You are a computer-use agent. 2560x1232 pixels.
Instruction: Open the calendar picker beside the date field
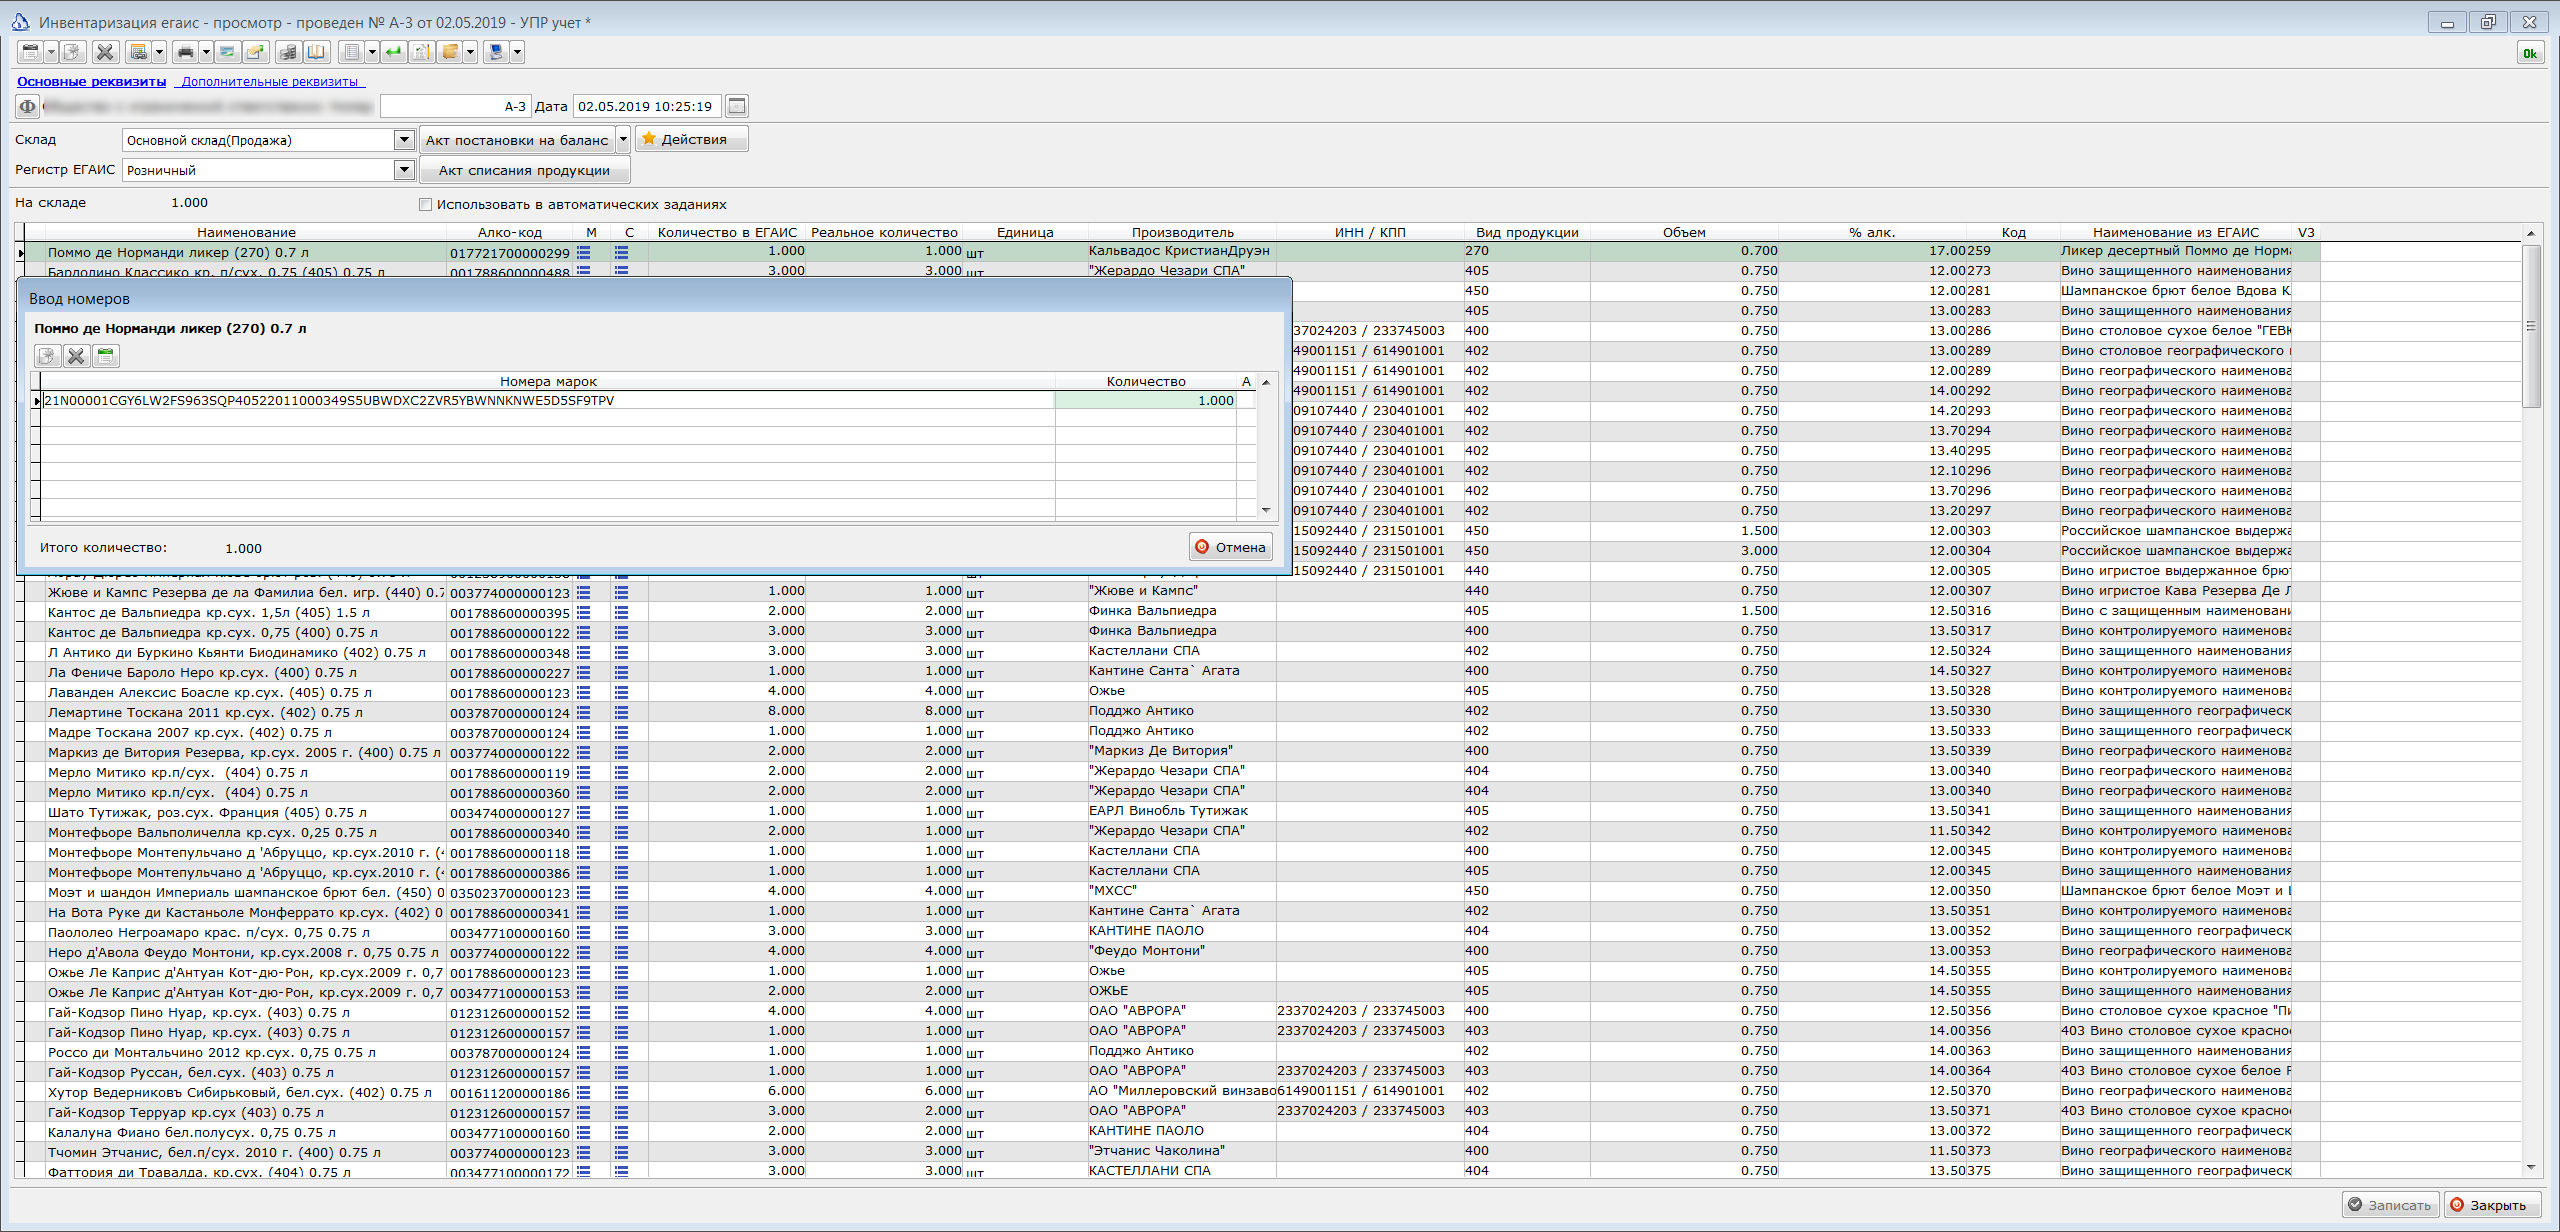737,106
